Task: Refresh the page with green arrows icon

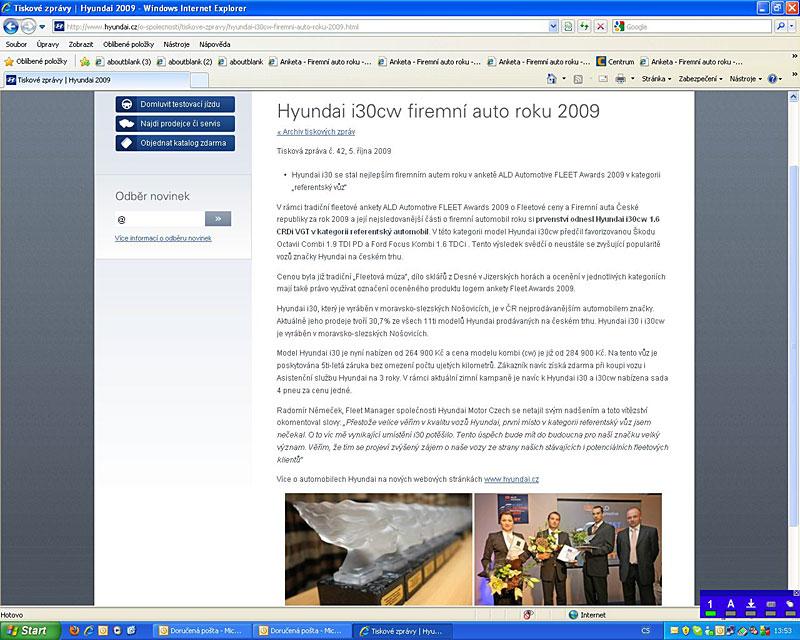Action: point(584,27)
